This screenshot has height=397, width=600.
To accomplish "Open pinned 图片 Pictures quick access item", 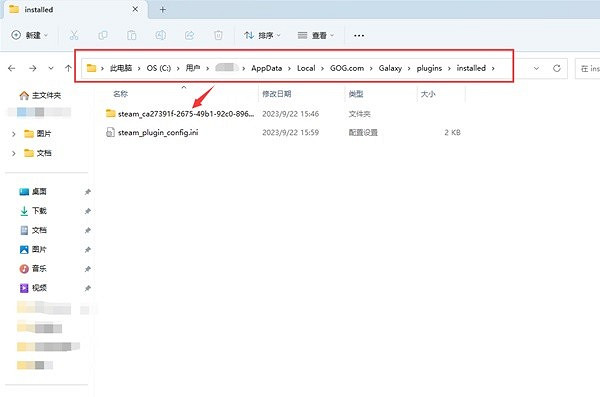I will coord(33,249).
